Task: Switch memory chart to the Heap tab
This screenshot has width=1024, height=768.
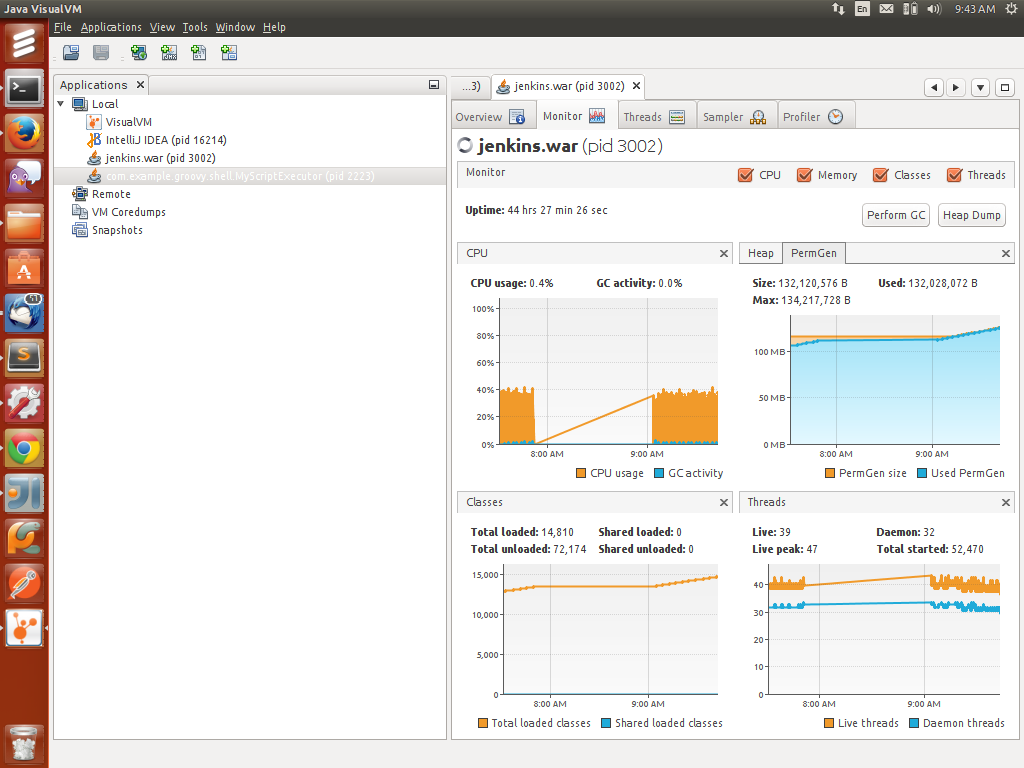Action: point(761,253)
